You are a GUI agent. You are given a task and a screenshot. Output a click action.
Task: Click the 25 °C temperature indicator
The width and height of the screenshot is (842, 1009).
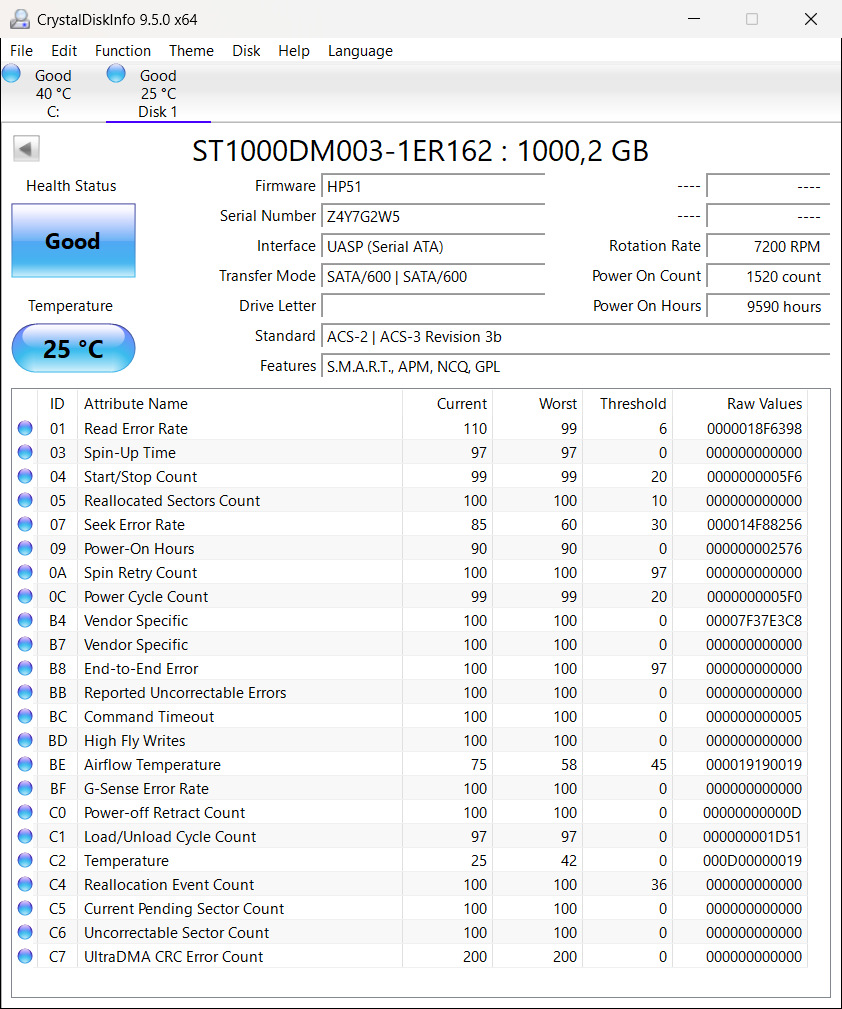pyautogui.click(x=73, y=348)
